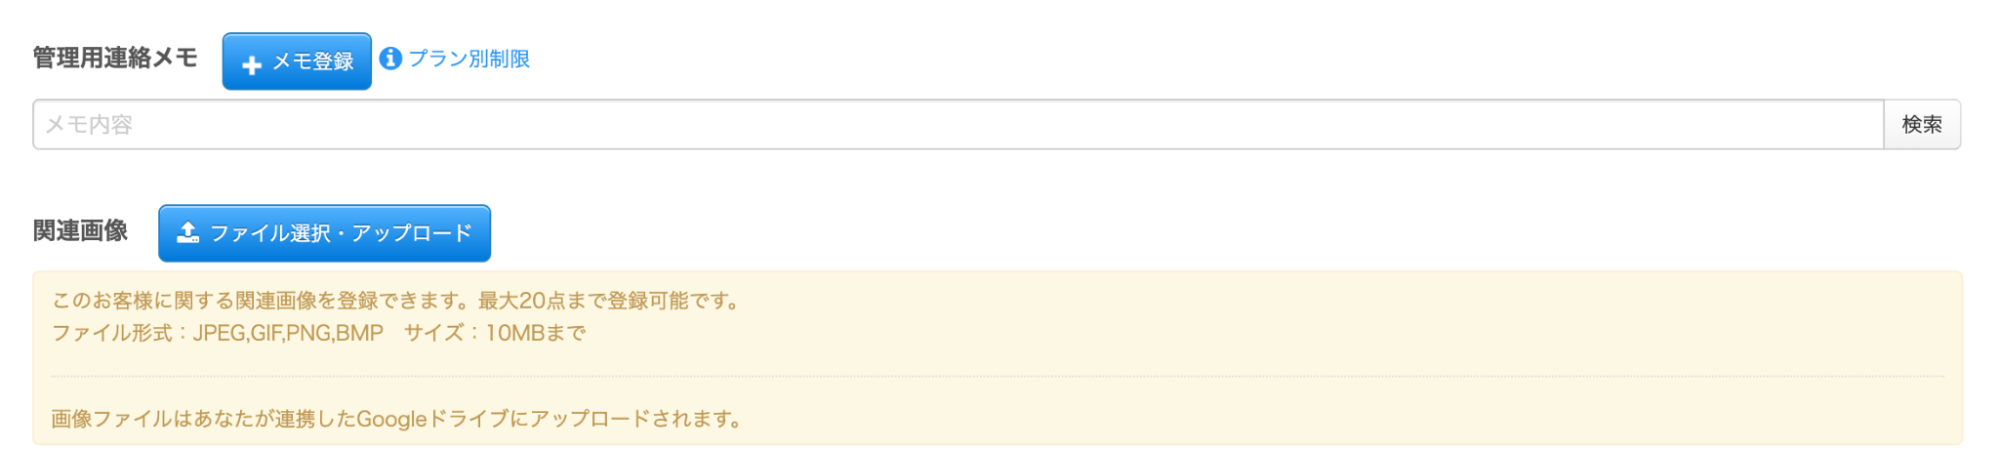The height and width of the screenshot is (472, 1999).
Task: Click the 管理用連絡メモ heading
Action: pos(115,58)
